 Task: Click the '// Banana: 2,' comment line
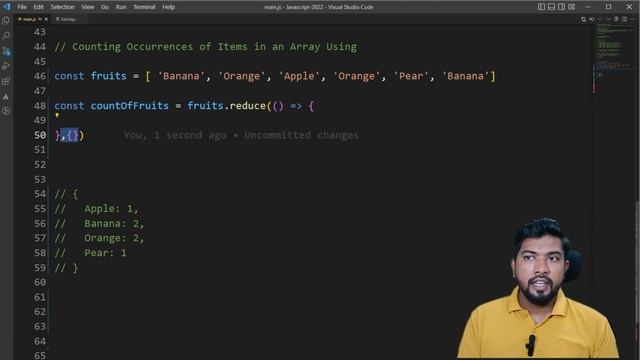click(x=99, y=223)
